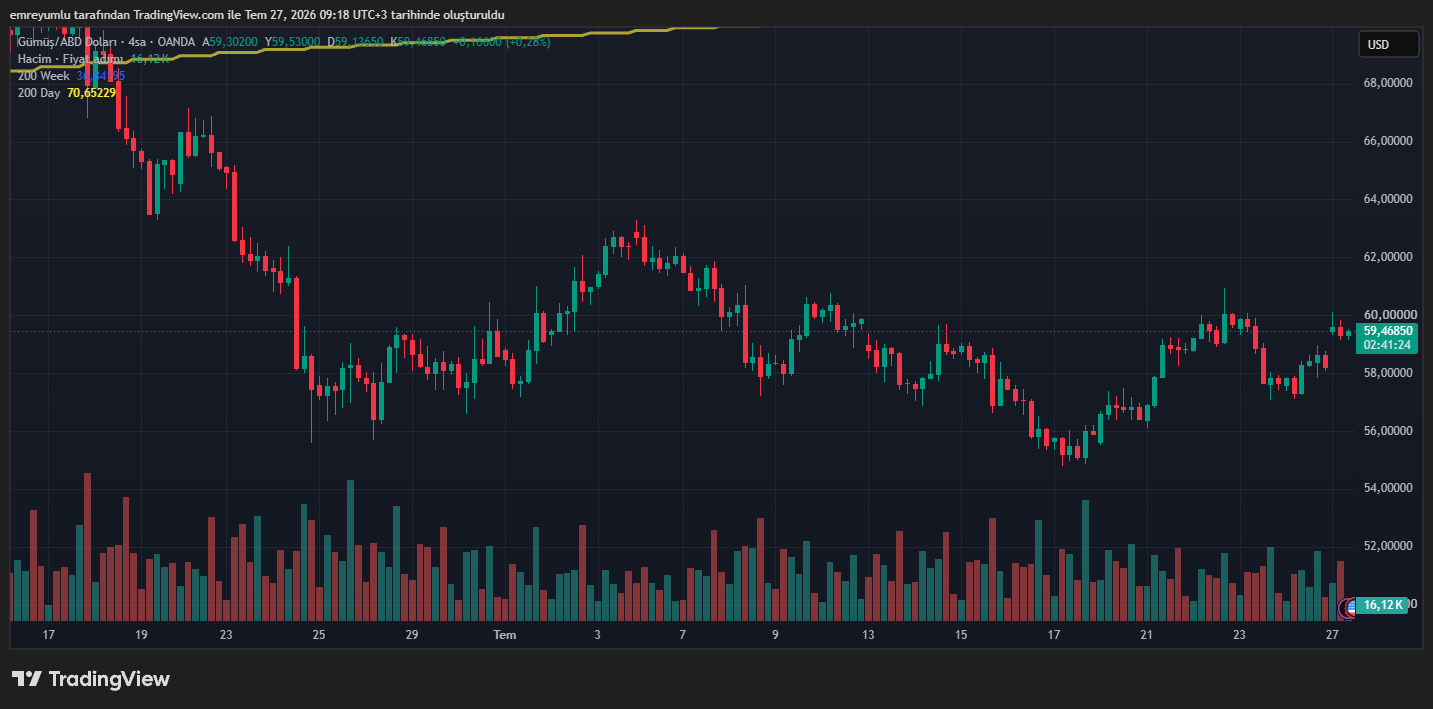
Task: Click the 58,00000 price axis label
Action: (x=1388, y=373)
